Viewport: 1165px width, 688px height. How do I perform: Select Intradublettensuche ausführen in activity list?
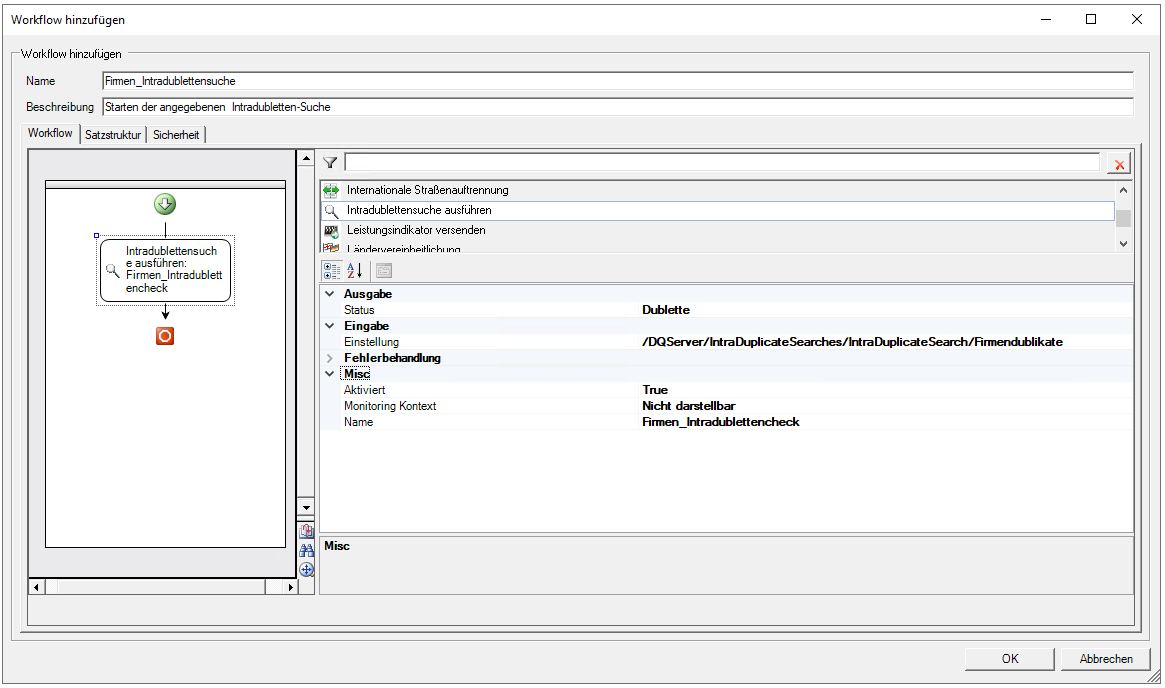tap(419, 210)
